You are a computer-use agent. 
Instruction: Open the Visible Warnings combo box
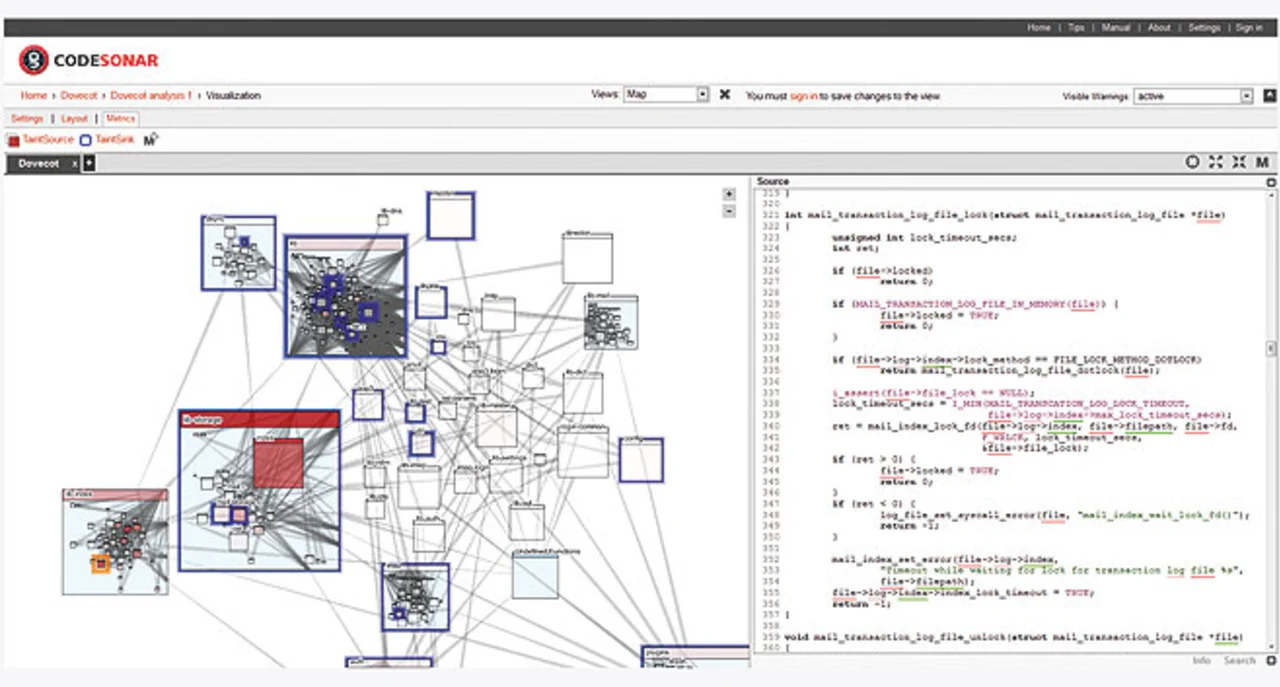click(x=1194, y=96)
